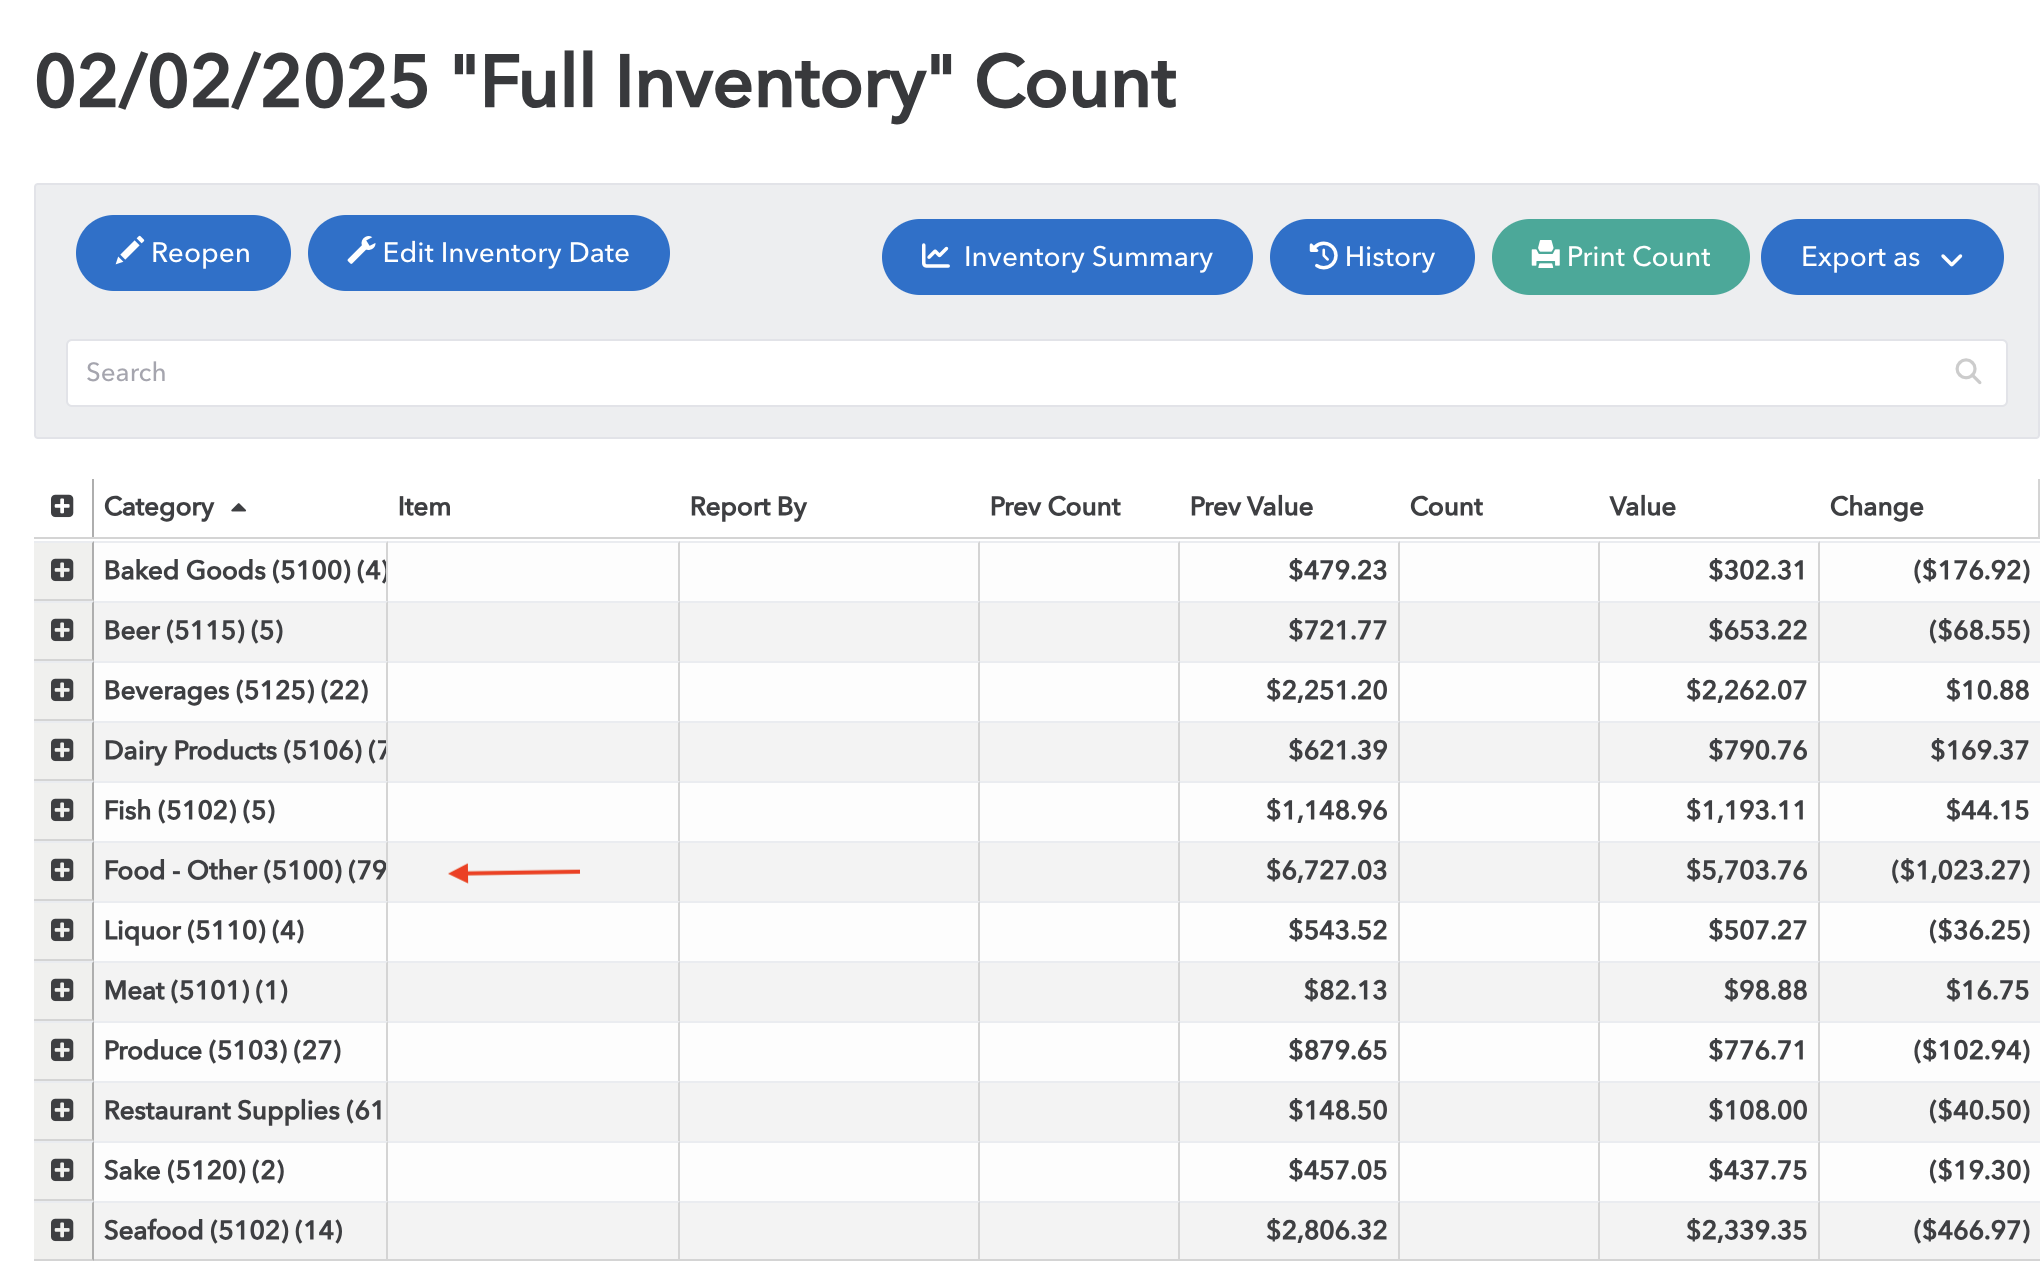This screenshot has width=2044, height=1274.
Task: Sort by the Change column header
Action: click(1876, 507)
